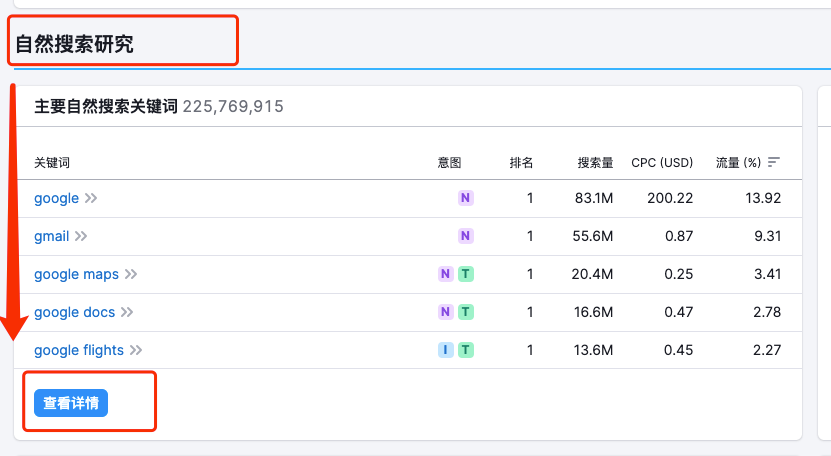Click CPC value 0.45

click(678, 350)
